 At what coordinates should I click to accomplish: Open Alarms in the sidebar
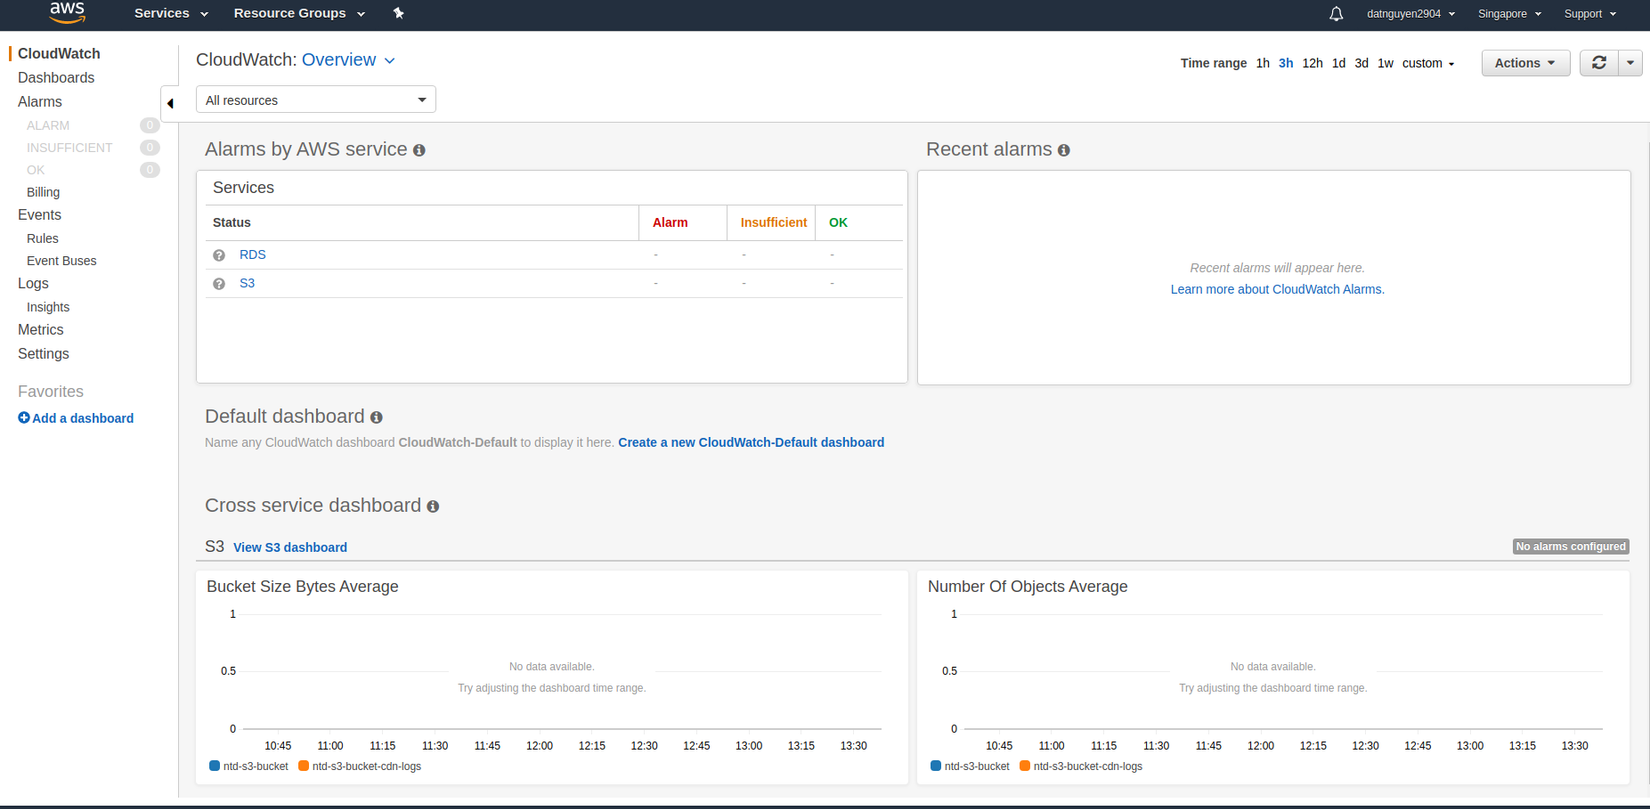point(40,102)
